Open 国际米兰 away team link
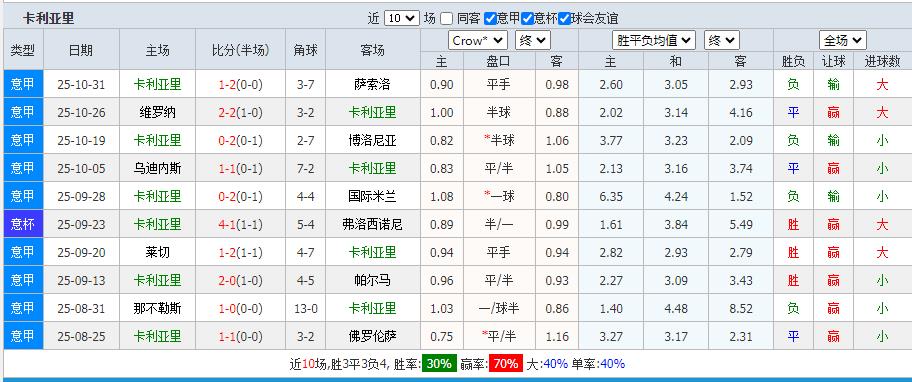 [372, 196]
